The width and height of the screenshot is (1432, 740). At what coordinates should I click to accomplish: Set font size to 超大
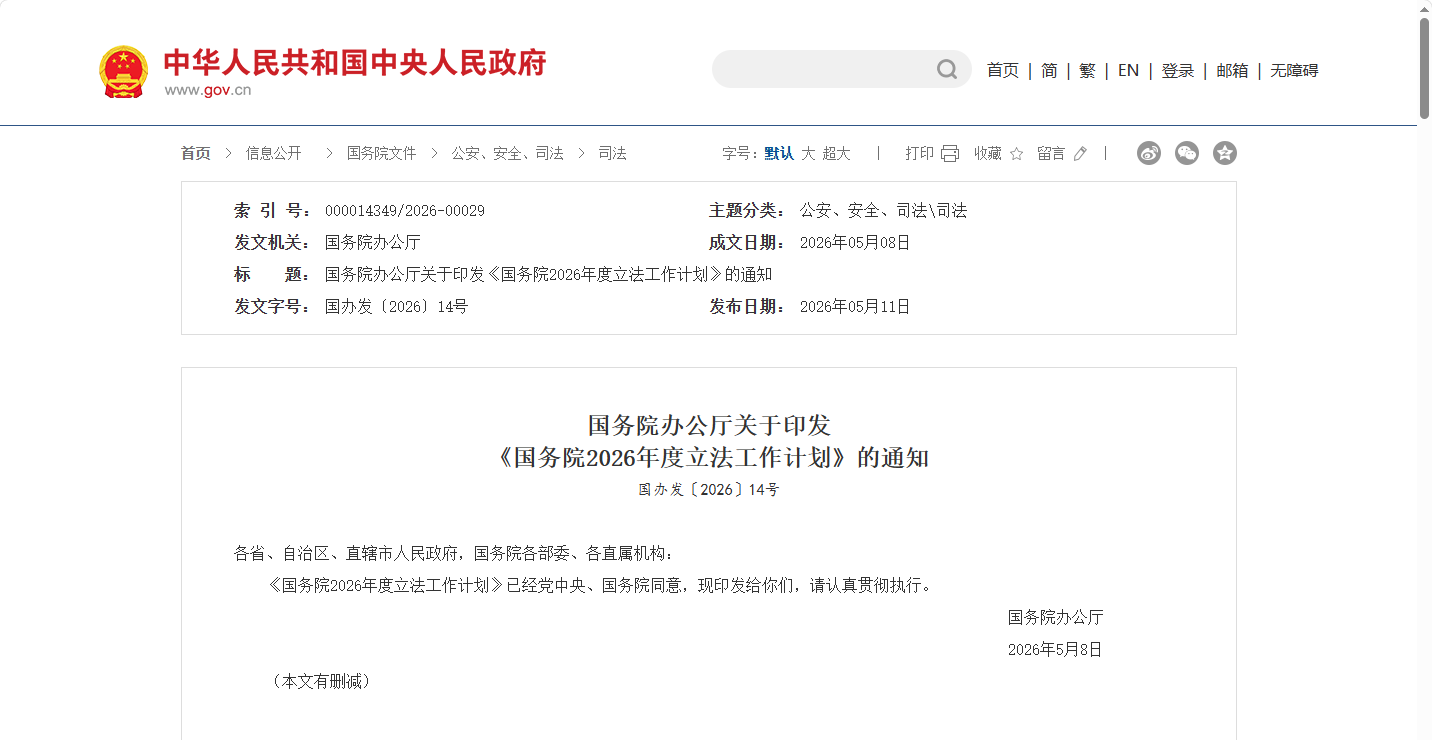(x=836, y=153)
